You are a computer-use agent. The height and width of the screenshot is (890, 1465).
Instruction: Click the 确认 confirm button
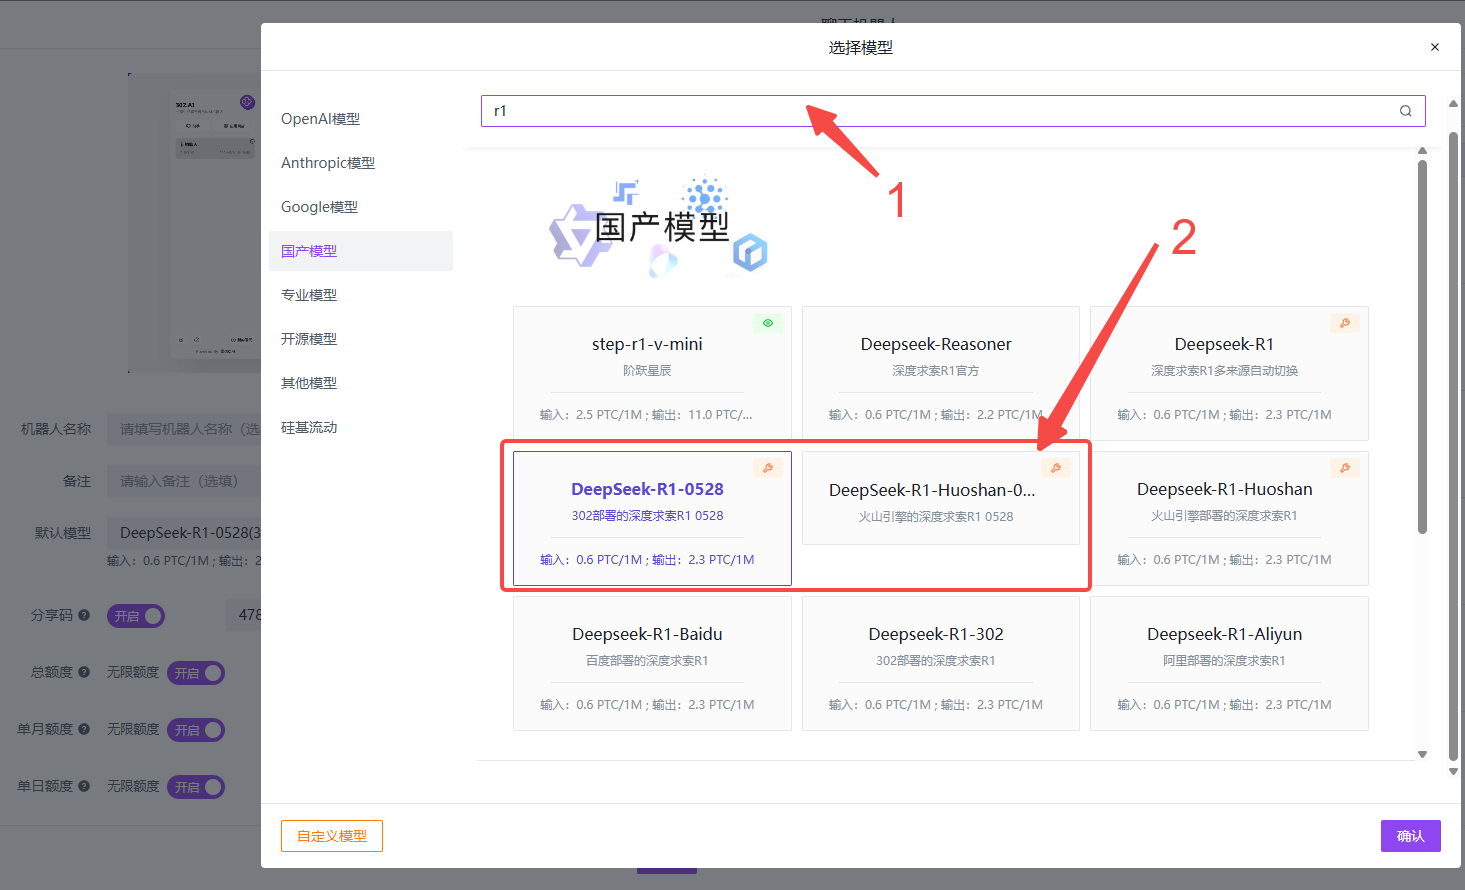[x=1411, y=836]
